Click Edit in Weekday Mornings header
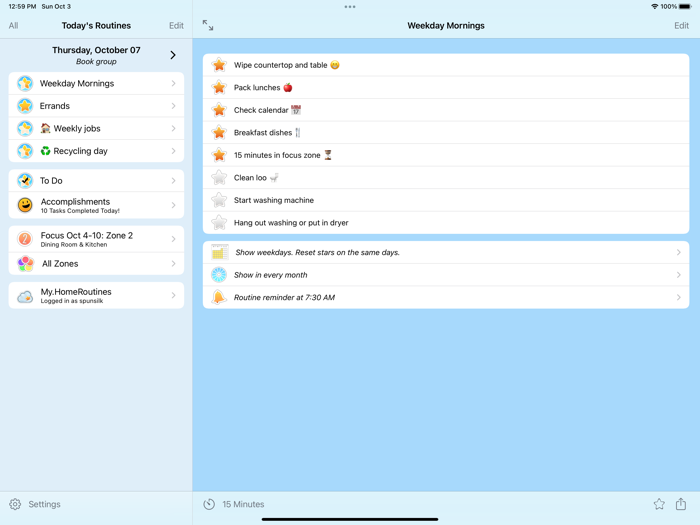700x525 pixels. coord(681,25)
